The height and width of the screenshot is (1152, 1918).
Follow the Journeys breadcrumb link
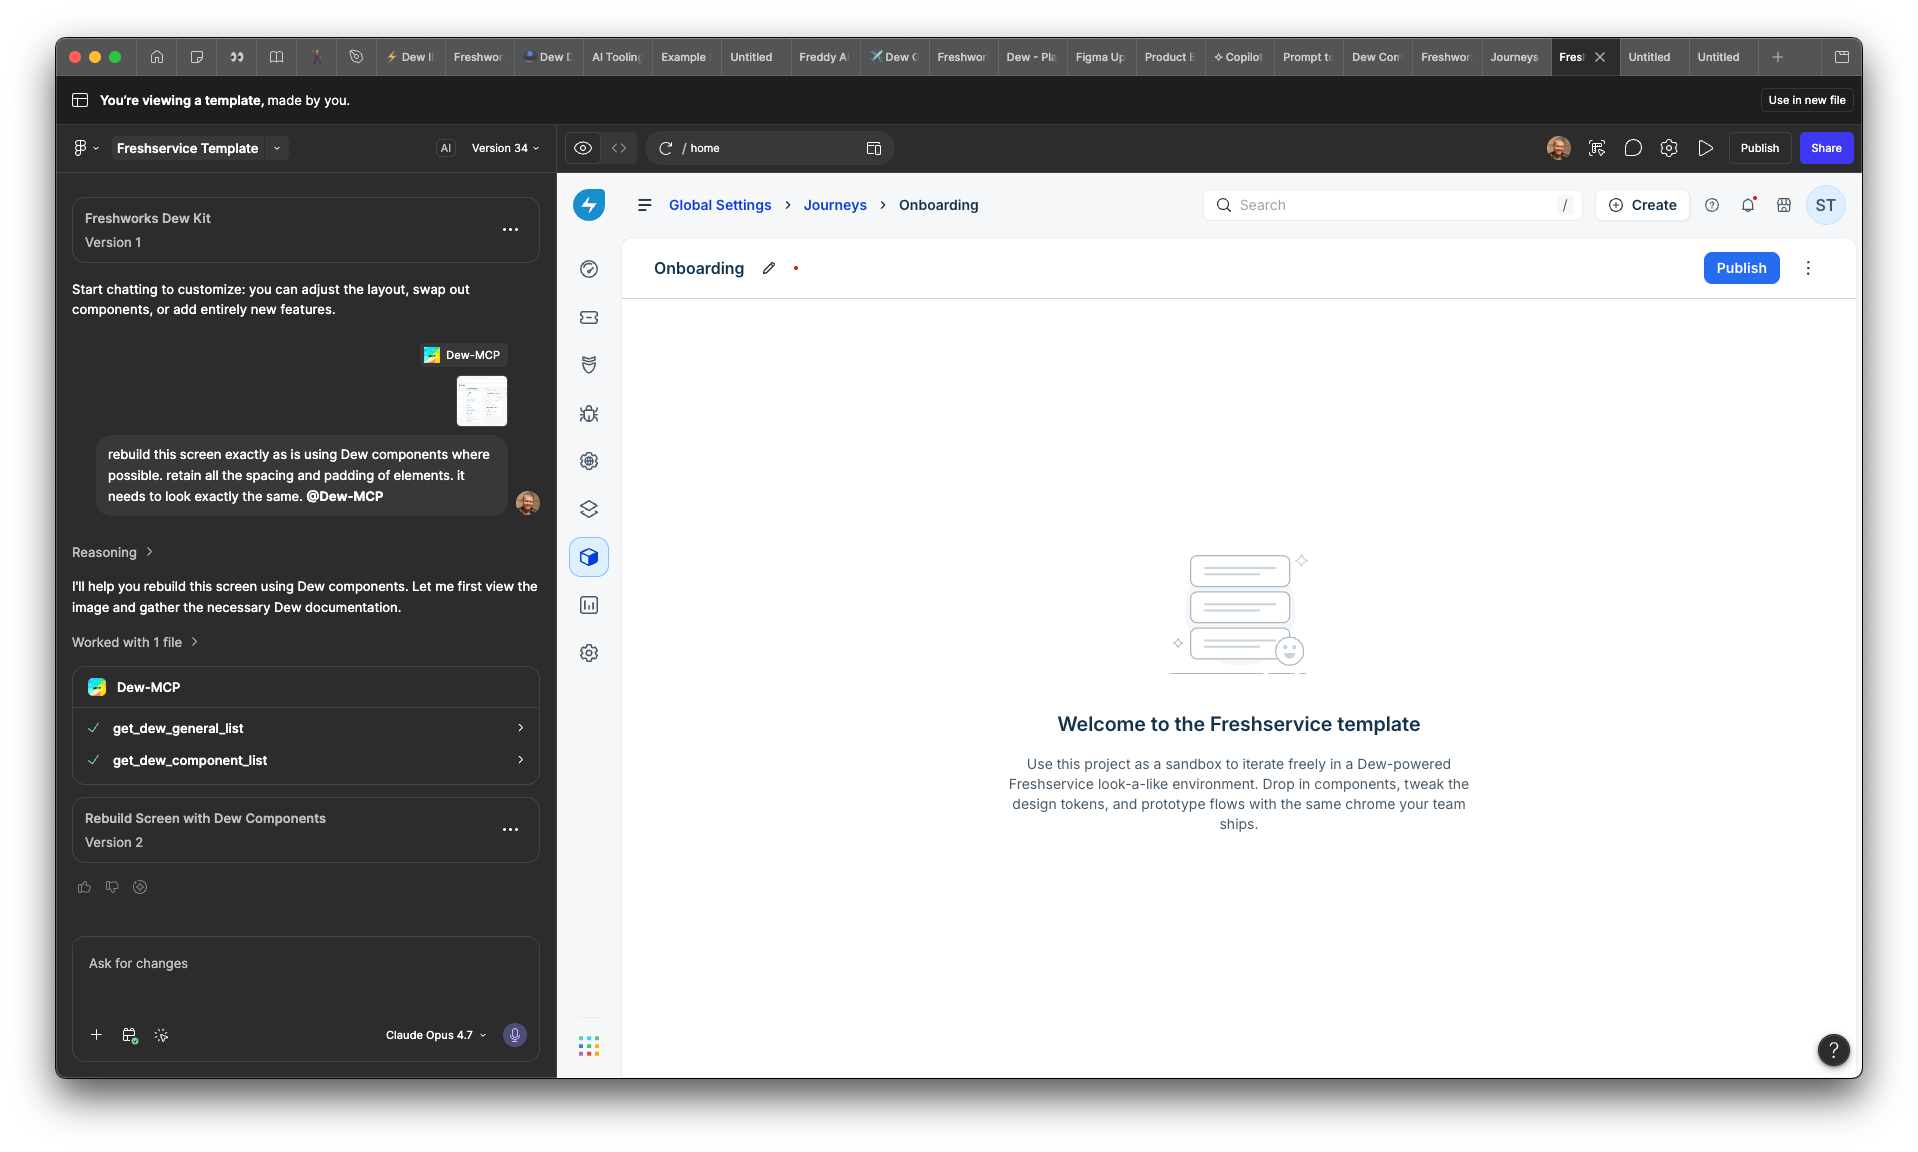pos(835,205)
